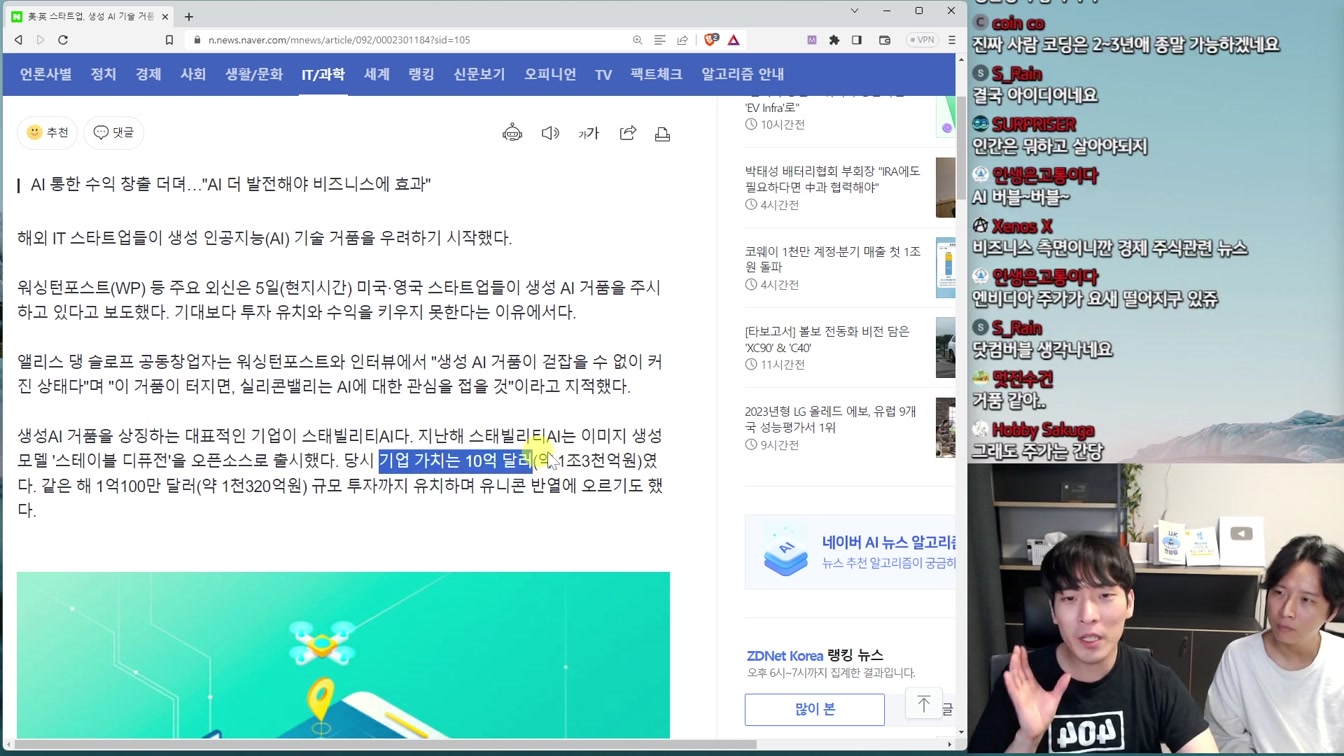Open 오피니언 section
1344x756 pixels.
point(550,74)
